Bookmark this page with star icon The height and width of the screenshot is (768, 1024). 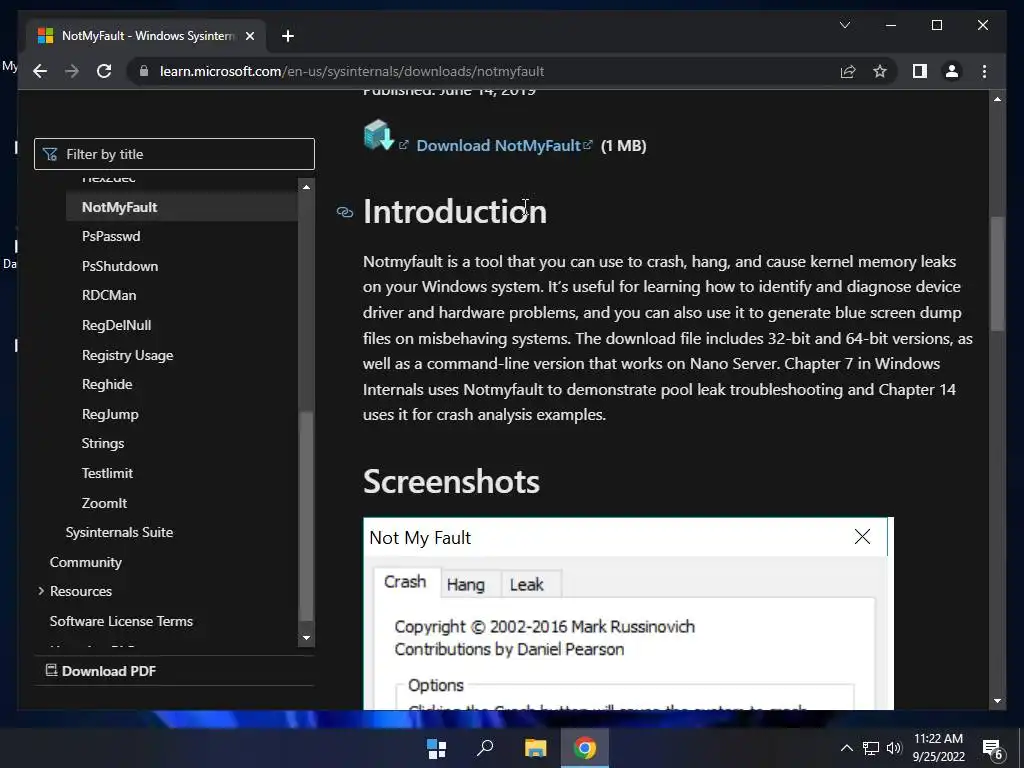click(880, 71)
